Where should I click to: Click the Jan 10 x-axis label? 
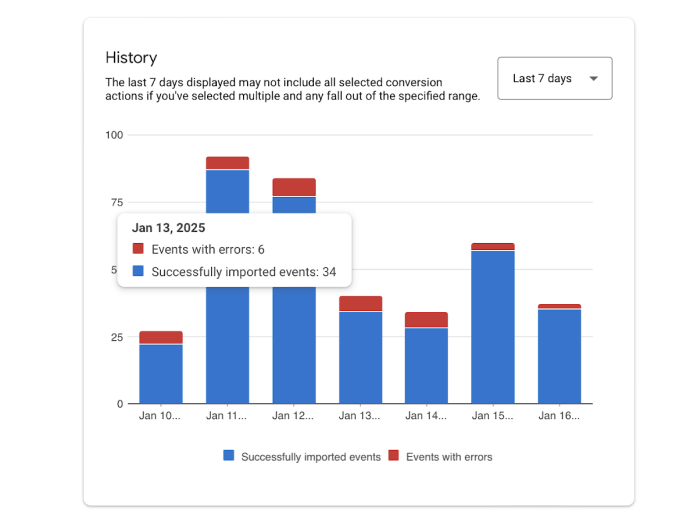[160, 416]
